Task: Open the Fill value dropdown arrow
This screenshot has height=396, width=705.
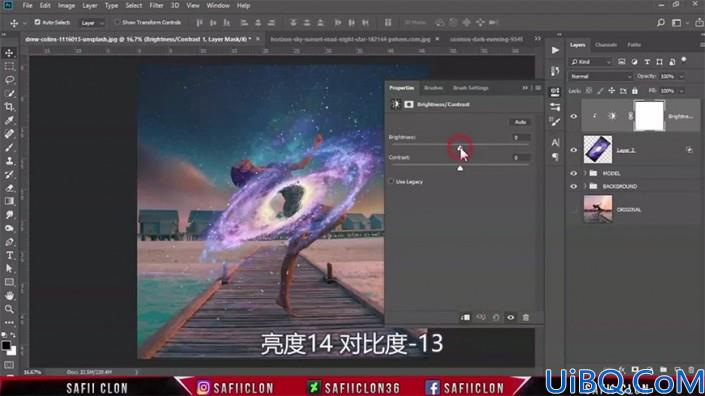Action: point(682,91)
